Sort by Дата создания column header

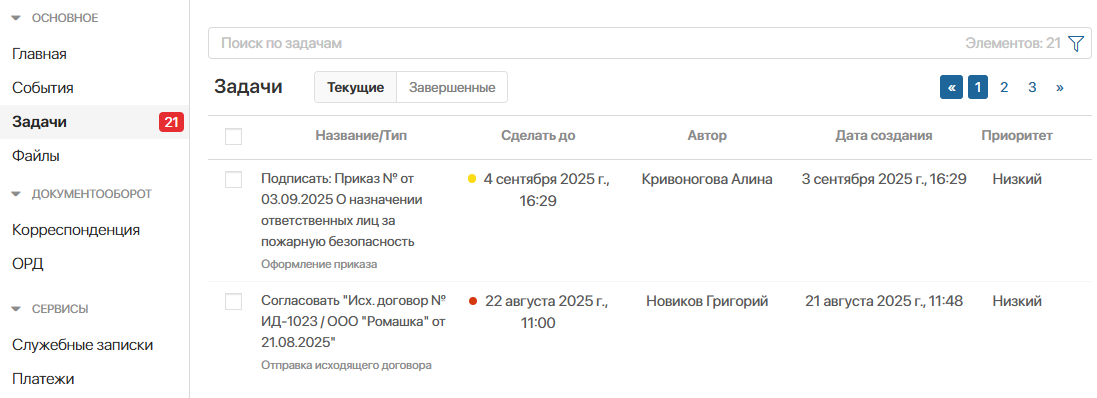884,136
